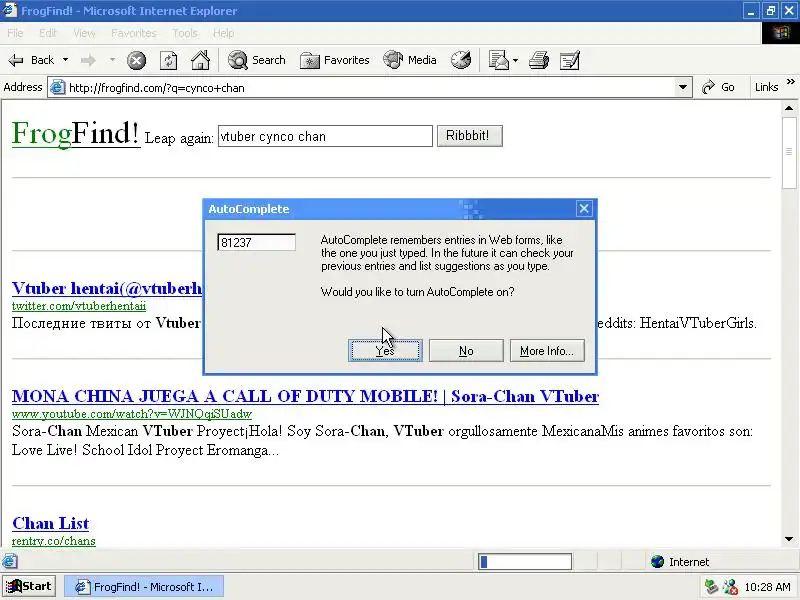Click the Print toolbar icon
The height and width of the screenshot is (600, 800).
coord(539,60)
